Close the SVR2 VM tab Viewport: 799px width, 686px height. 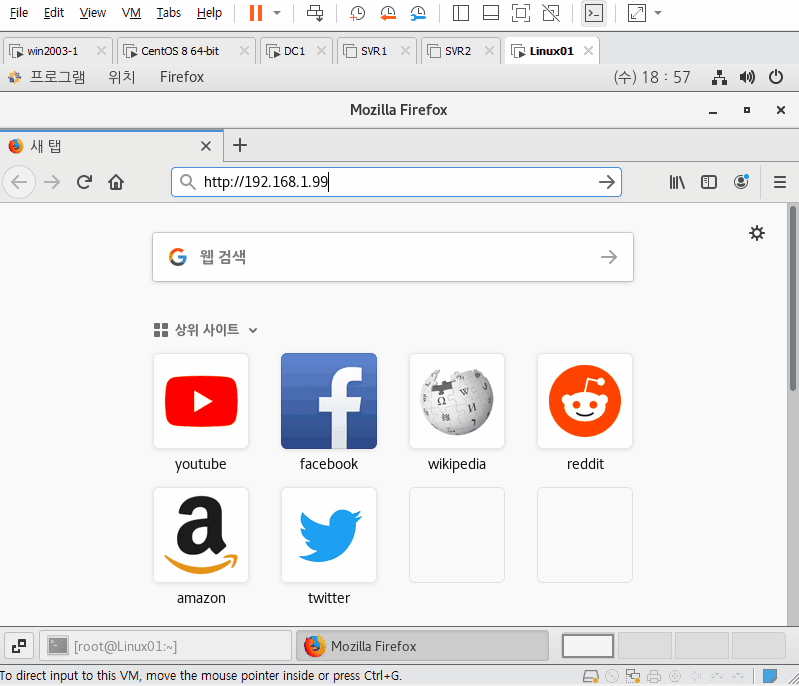click(x=489, y=50)
